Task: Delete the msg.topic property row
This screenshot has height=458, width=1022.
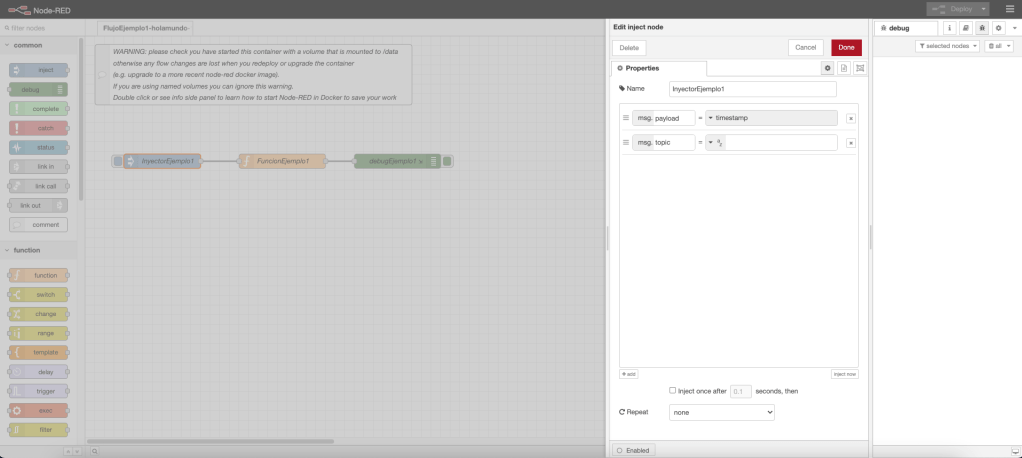Action: point(850,143)
